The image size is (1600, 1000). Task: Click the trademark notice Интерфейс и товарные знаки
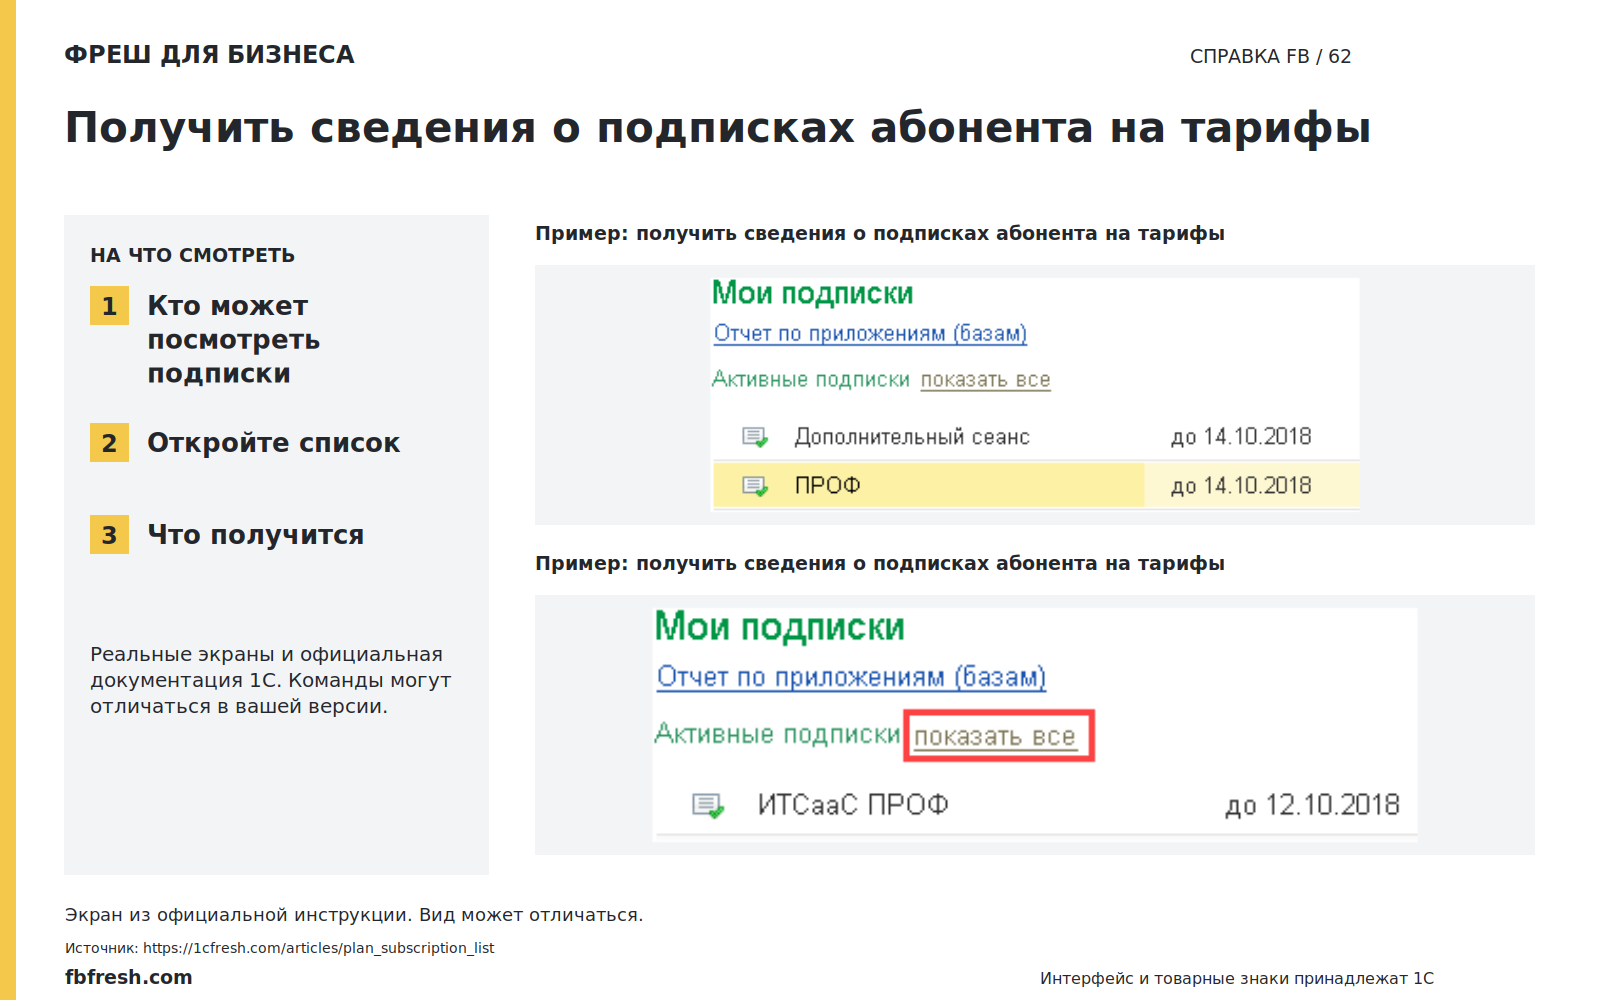[1237, 978]
